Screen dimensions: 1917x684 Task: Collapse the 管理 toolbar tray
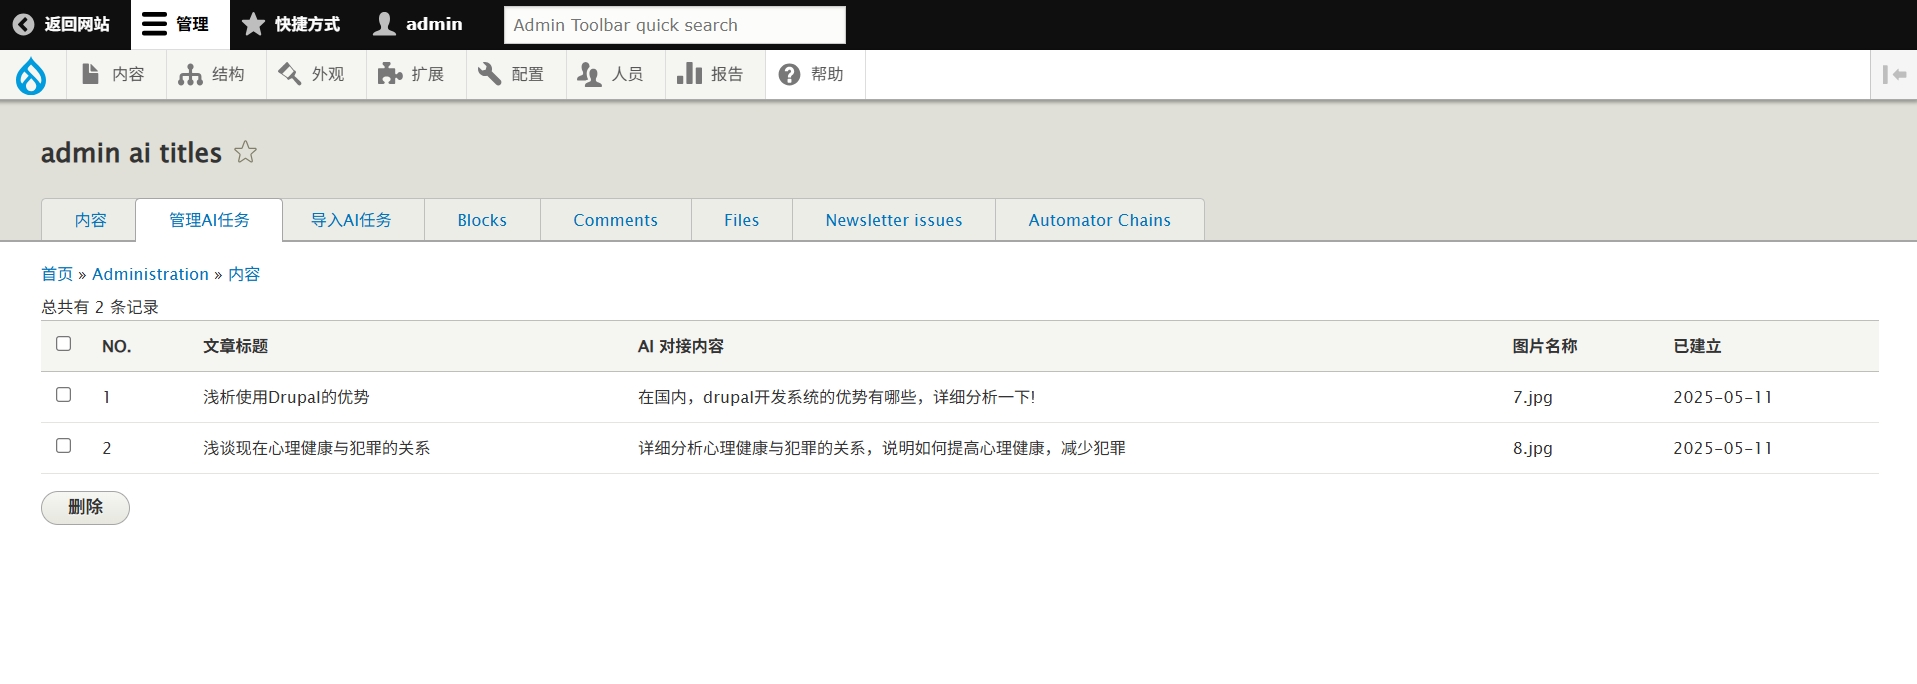[178, 24]
